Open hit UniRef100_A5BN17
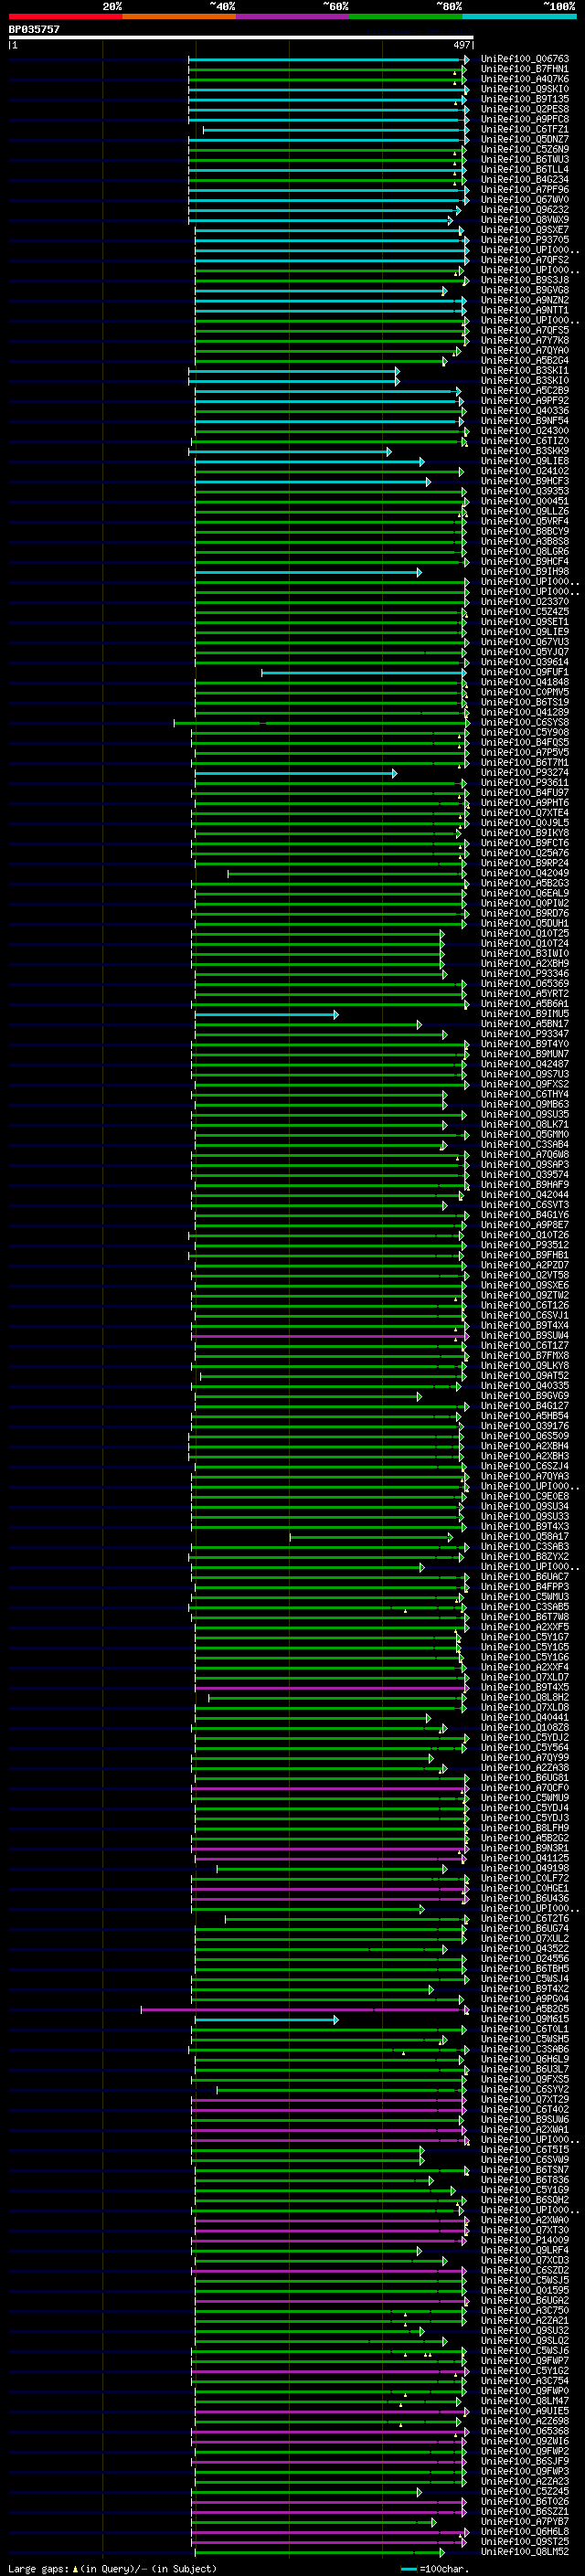Viewport: 585px width, 2576px height. tap(525, 1024)
